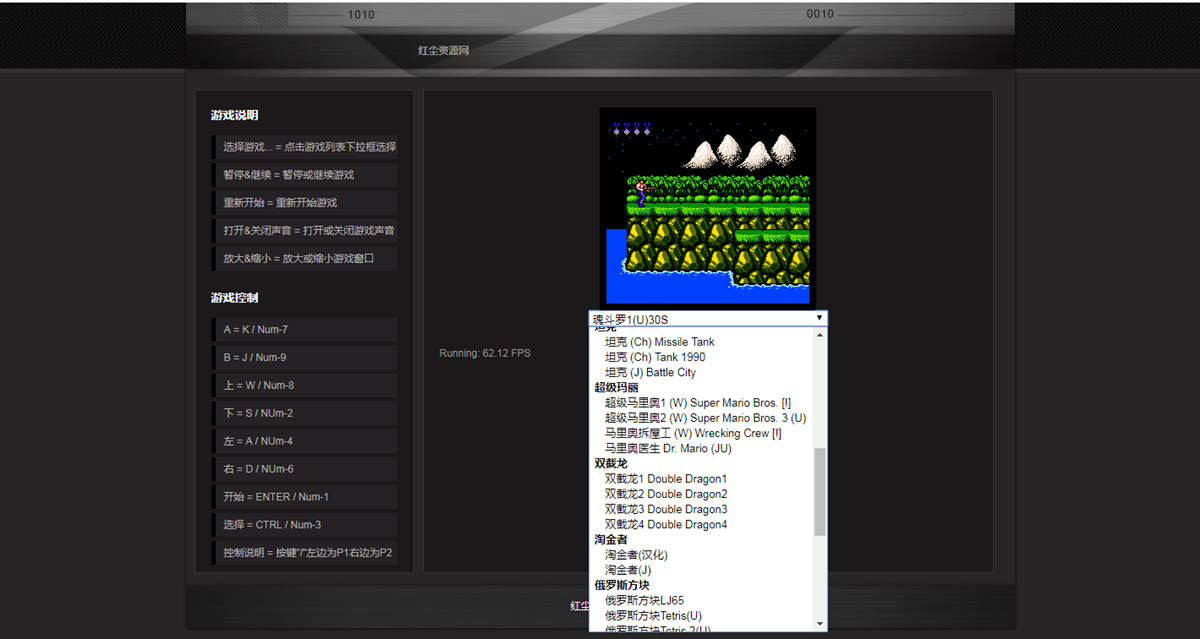This screenshot has height=639, width=1200.
Task: Click the 选择 = CTRL / Num-3 row
Action: 305,526
